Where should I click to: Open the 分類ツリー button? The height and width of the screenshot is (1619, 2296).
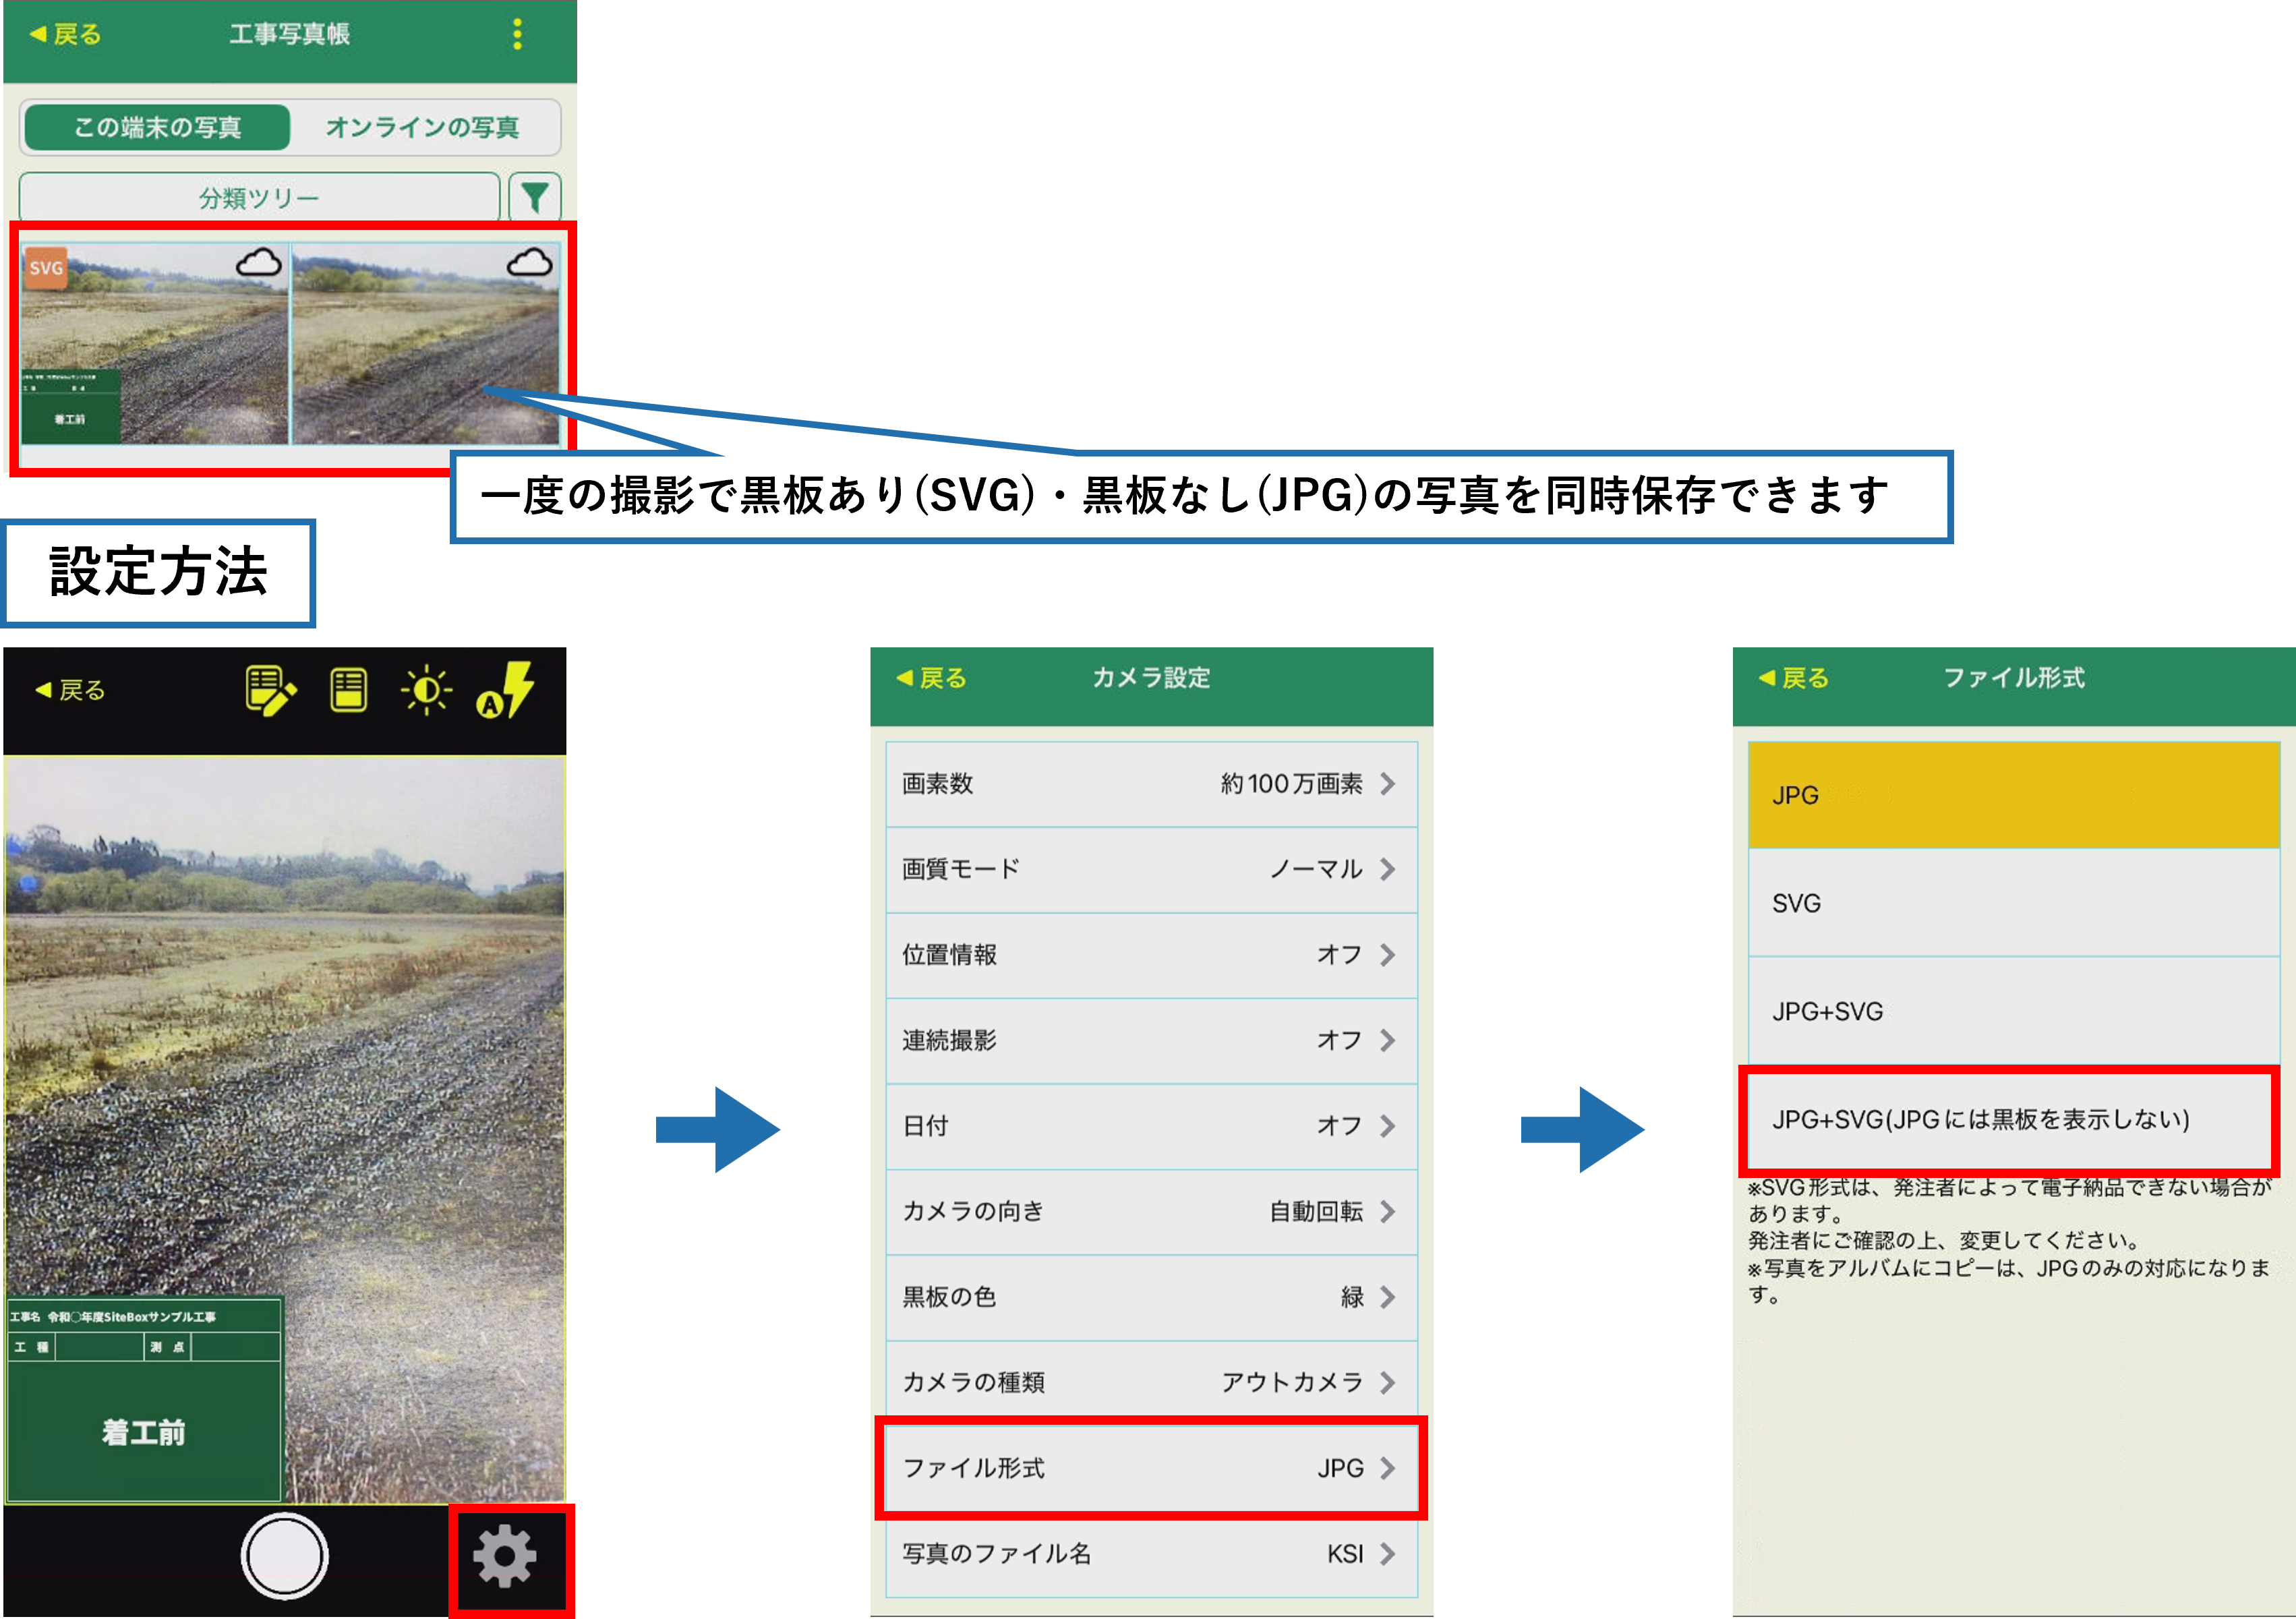[259, 197]
